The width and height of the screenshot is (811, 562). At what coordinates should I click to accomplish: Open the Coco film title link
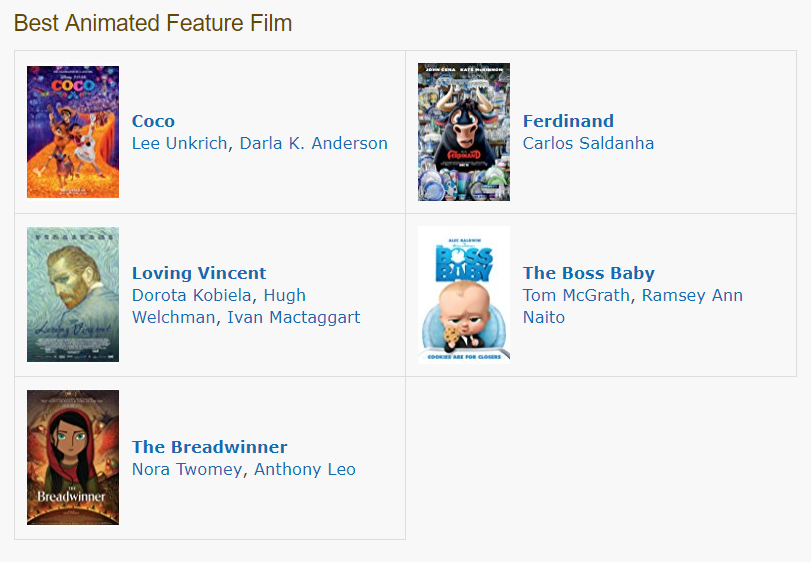click(153, 121)
